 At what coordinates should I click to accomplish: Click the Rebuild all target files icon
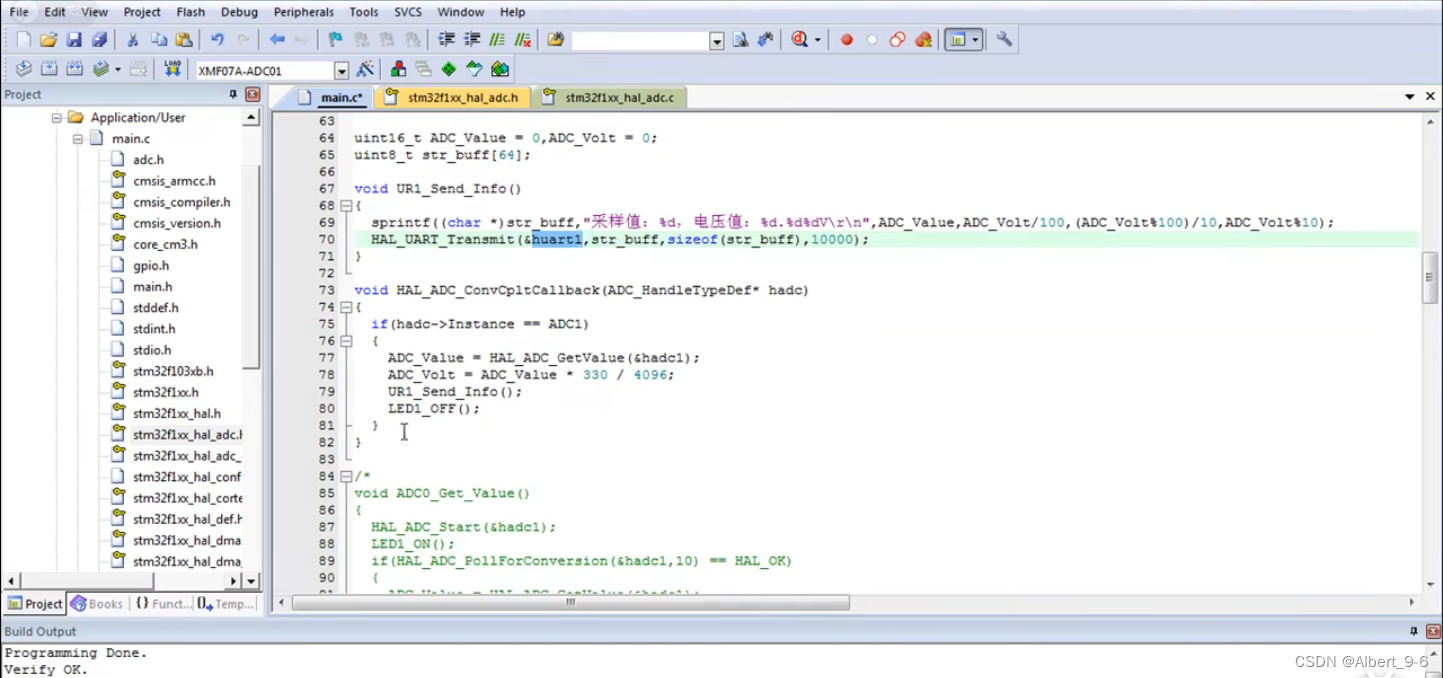75,68
